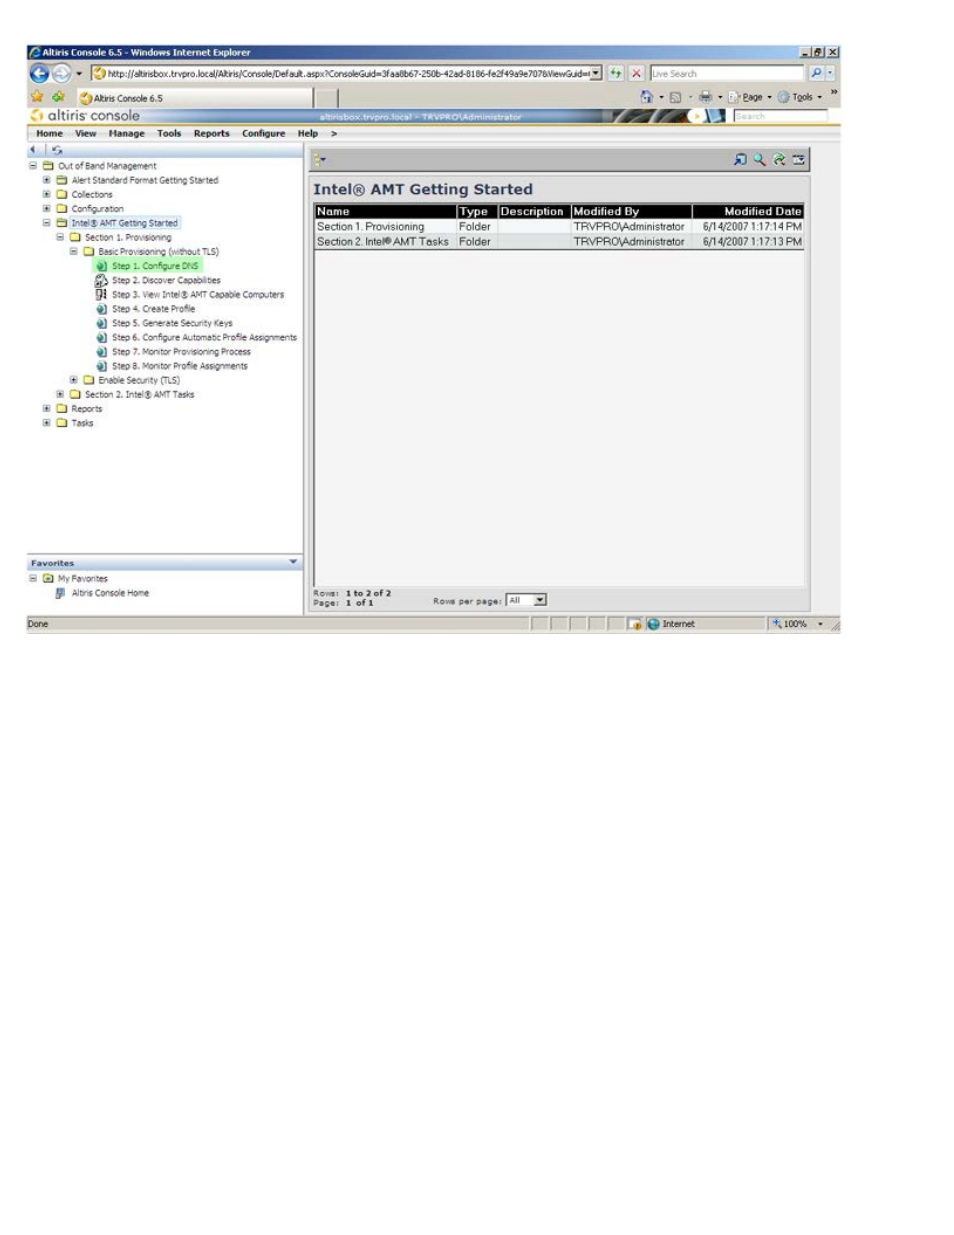Expand the Enable Security (TLS) node
954x1235 pixels.
pyautogui.click(x=73, y=380)
